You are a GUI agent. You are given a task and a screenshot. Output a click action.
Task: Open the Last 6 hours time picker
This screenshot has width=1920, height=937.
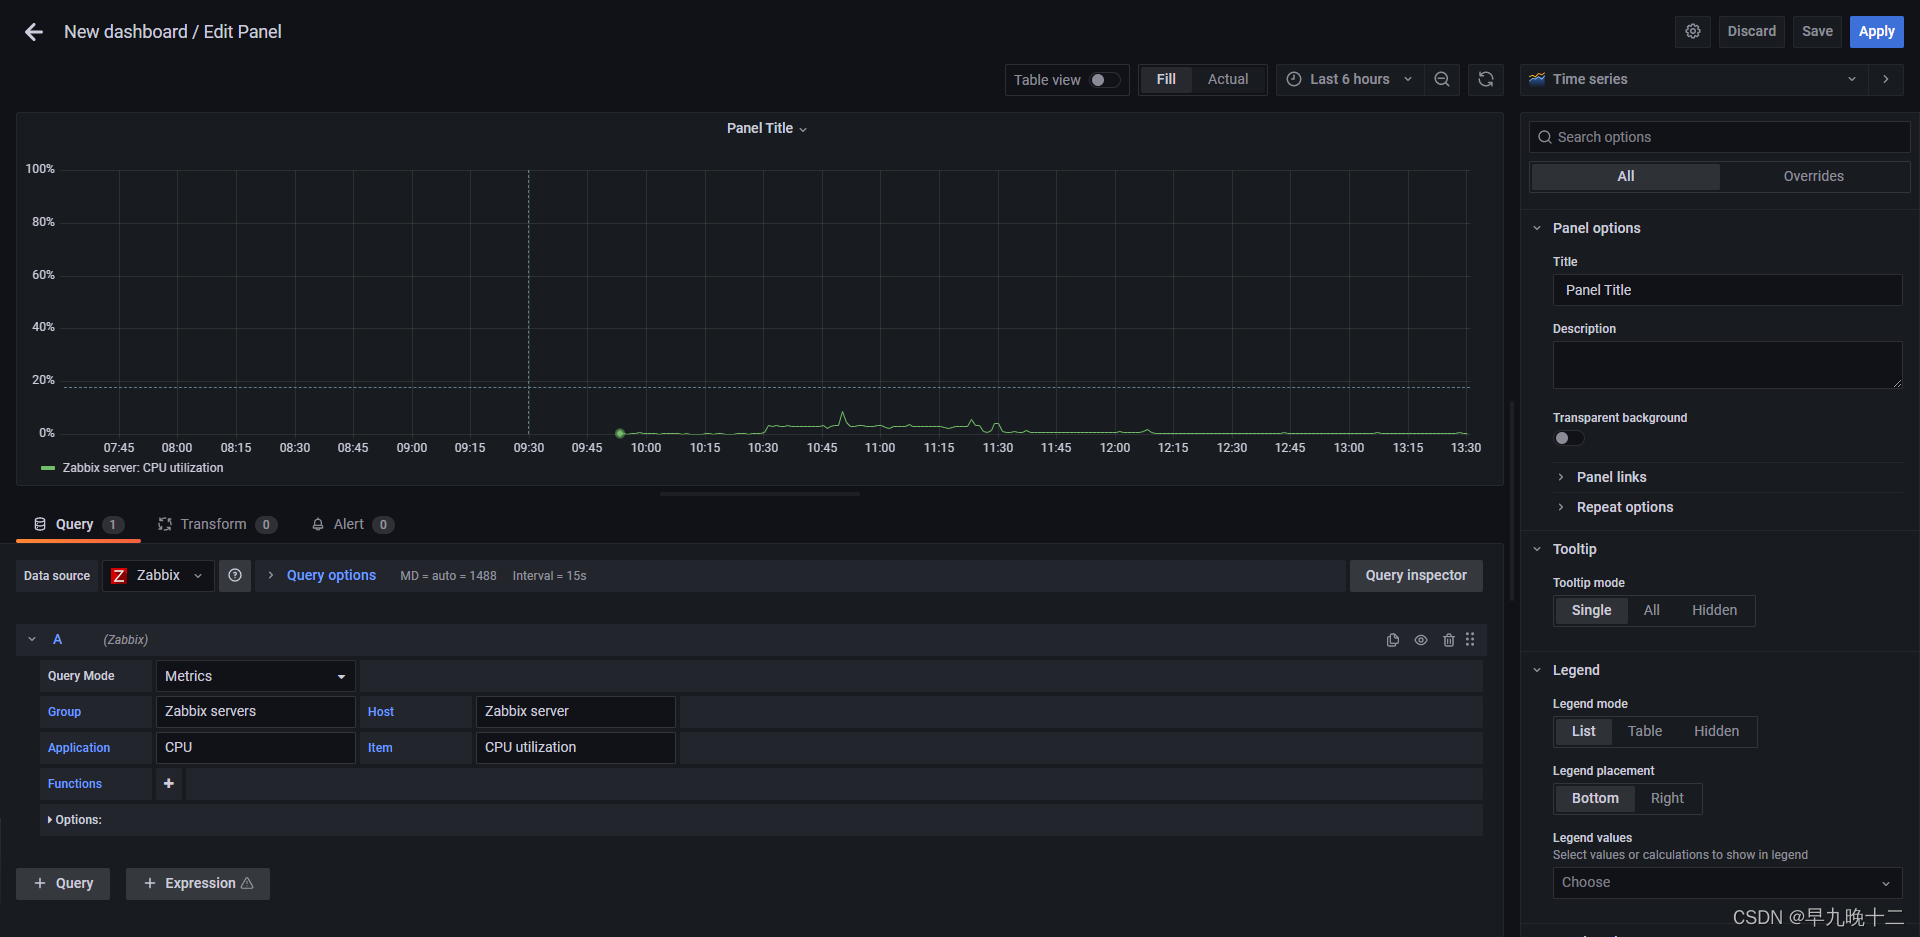pyautogui.click(x=1349, y=79)
